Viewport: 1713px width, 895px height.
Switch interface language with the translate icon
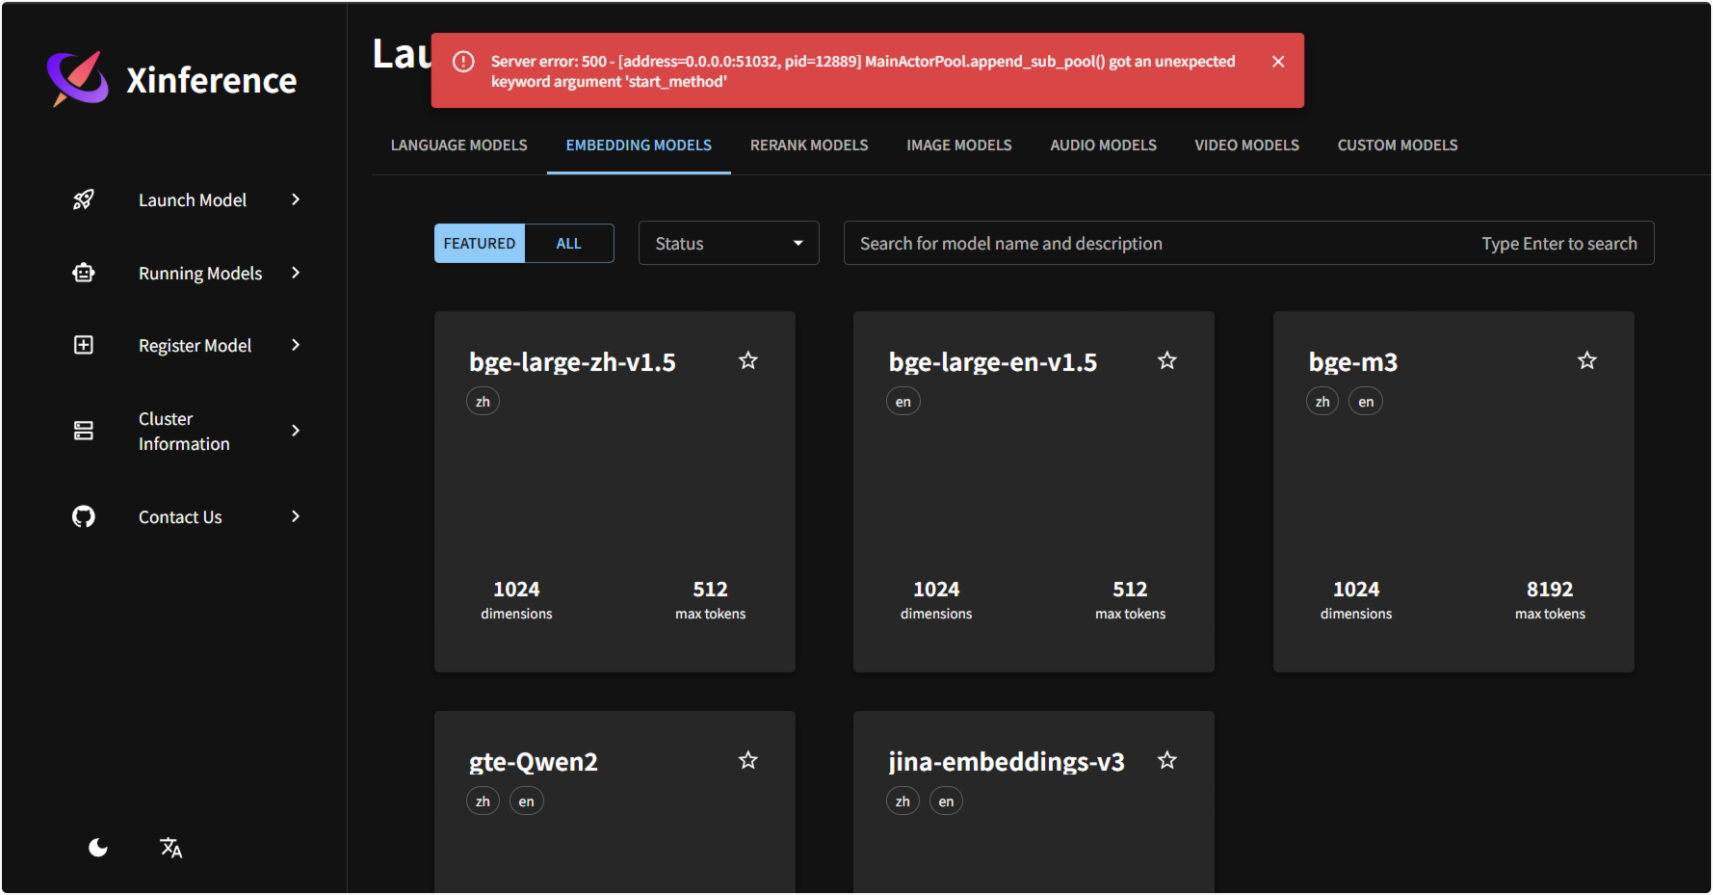pos(171,848)
